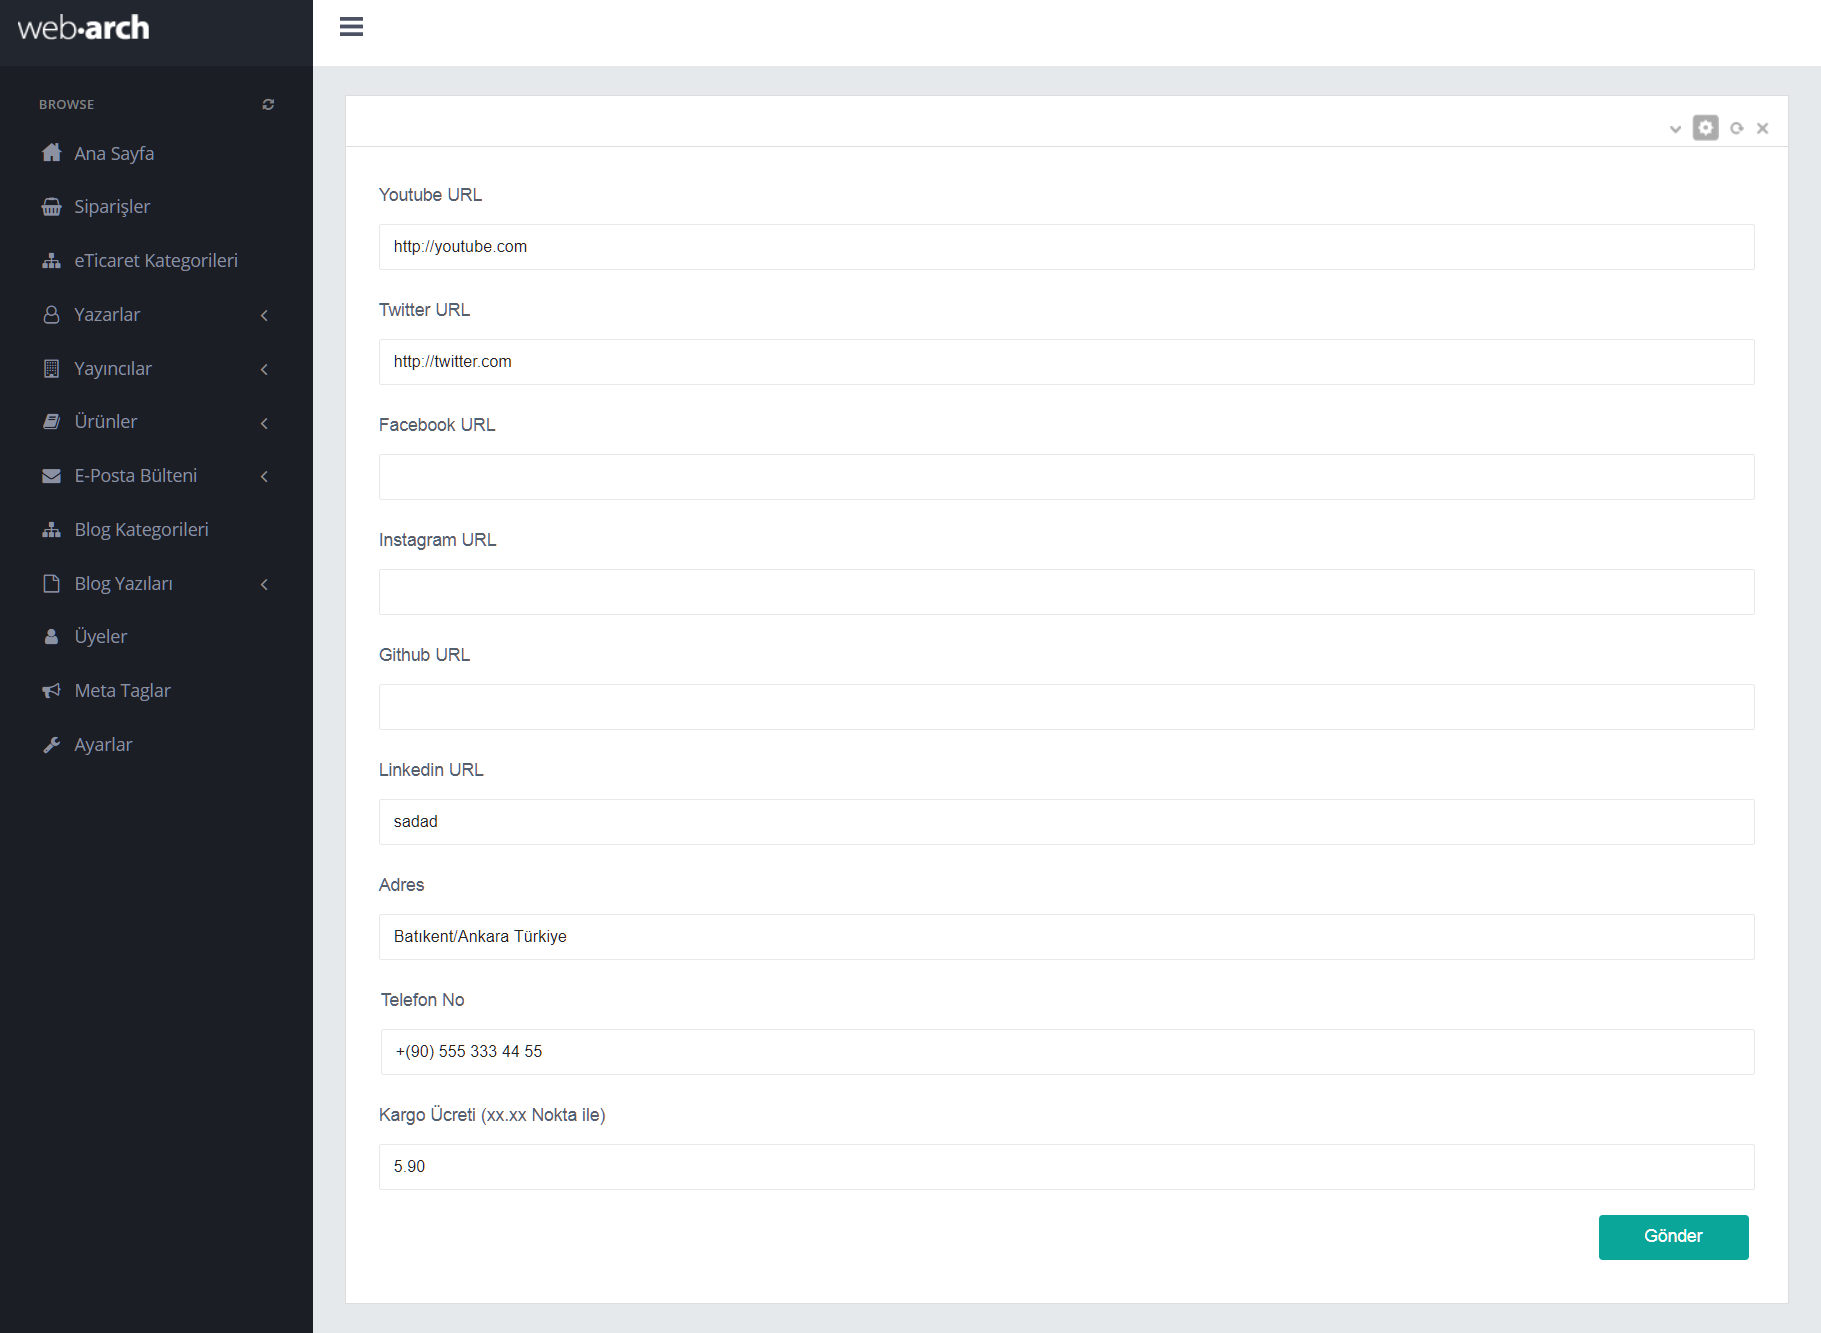This screenshot has height=1333, width=1821.
Task: Click the Instagram URL label
Action: tap(437, 540)
